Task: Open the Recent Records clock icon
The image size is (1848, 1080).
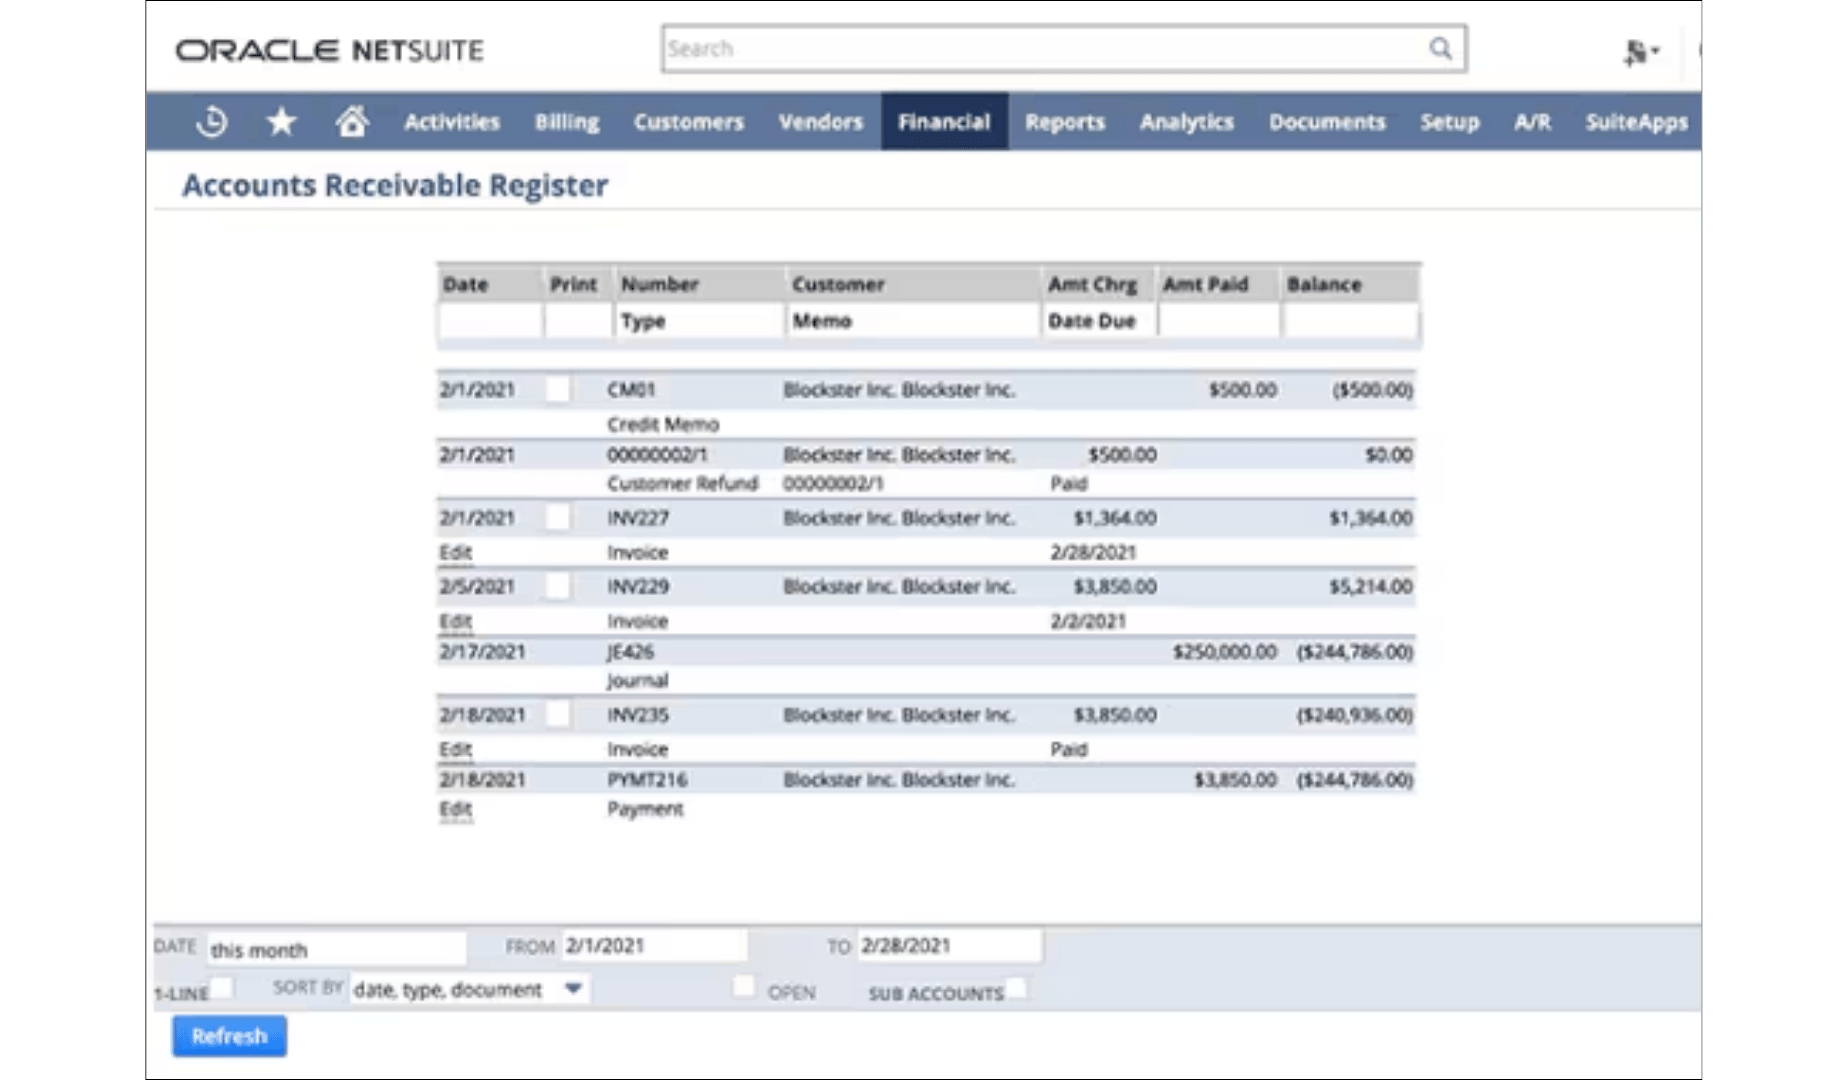Action: (x=211, y=121)
